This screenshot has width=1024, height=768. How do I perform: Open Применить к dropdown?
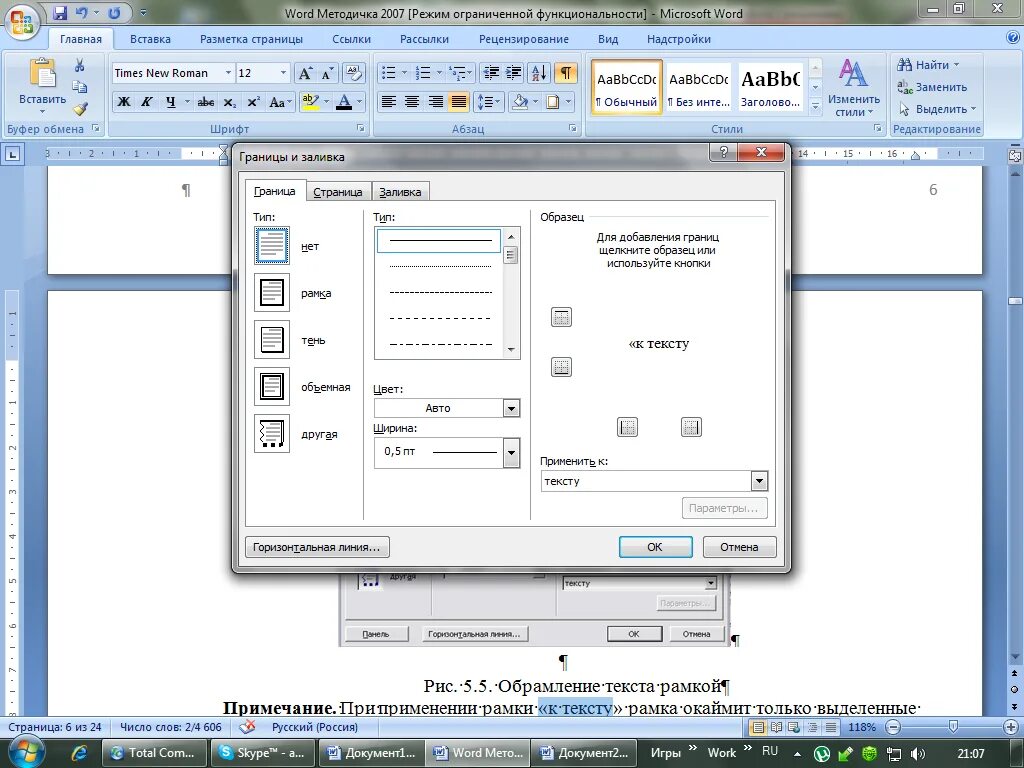[759, 481]
